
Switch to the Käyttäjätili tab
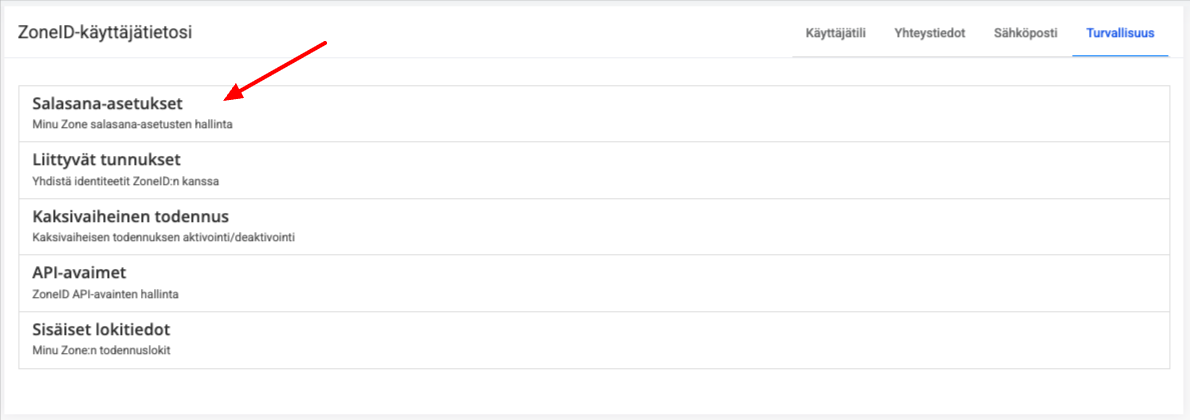tap(835, 33)
